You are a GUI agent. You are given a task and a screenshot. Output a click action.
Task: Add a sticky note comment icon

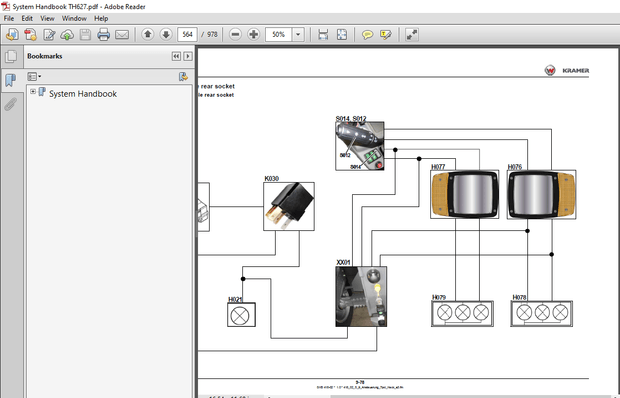tap(367, 35)
